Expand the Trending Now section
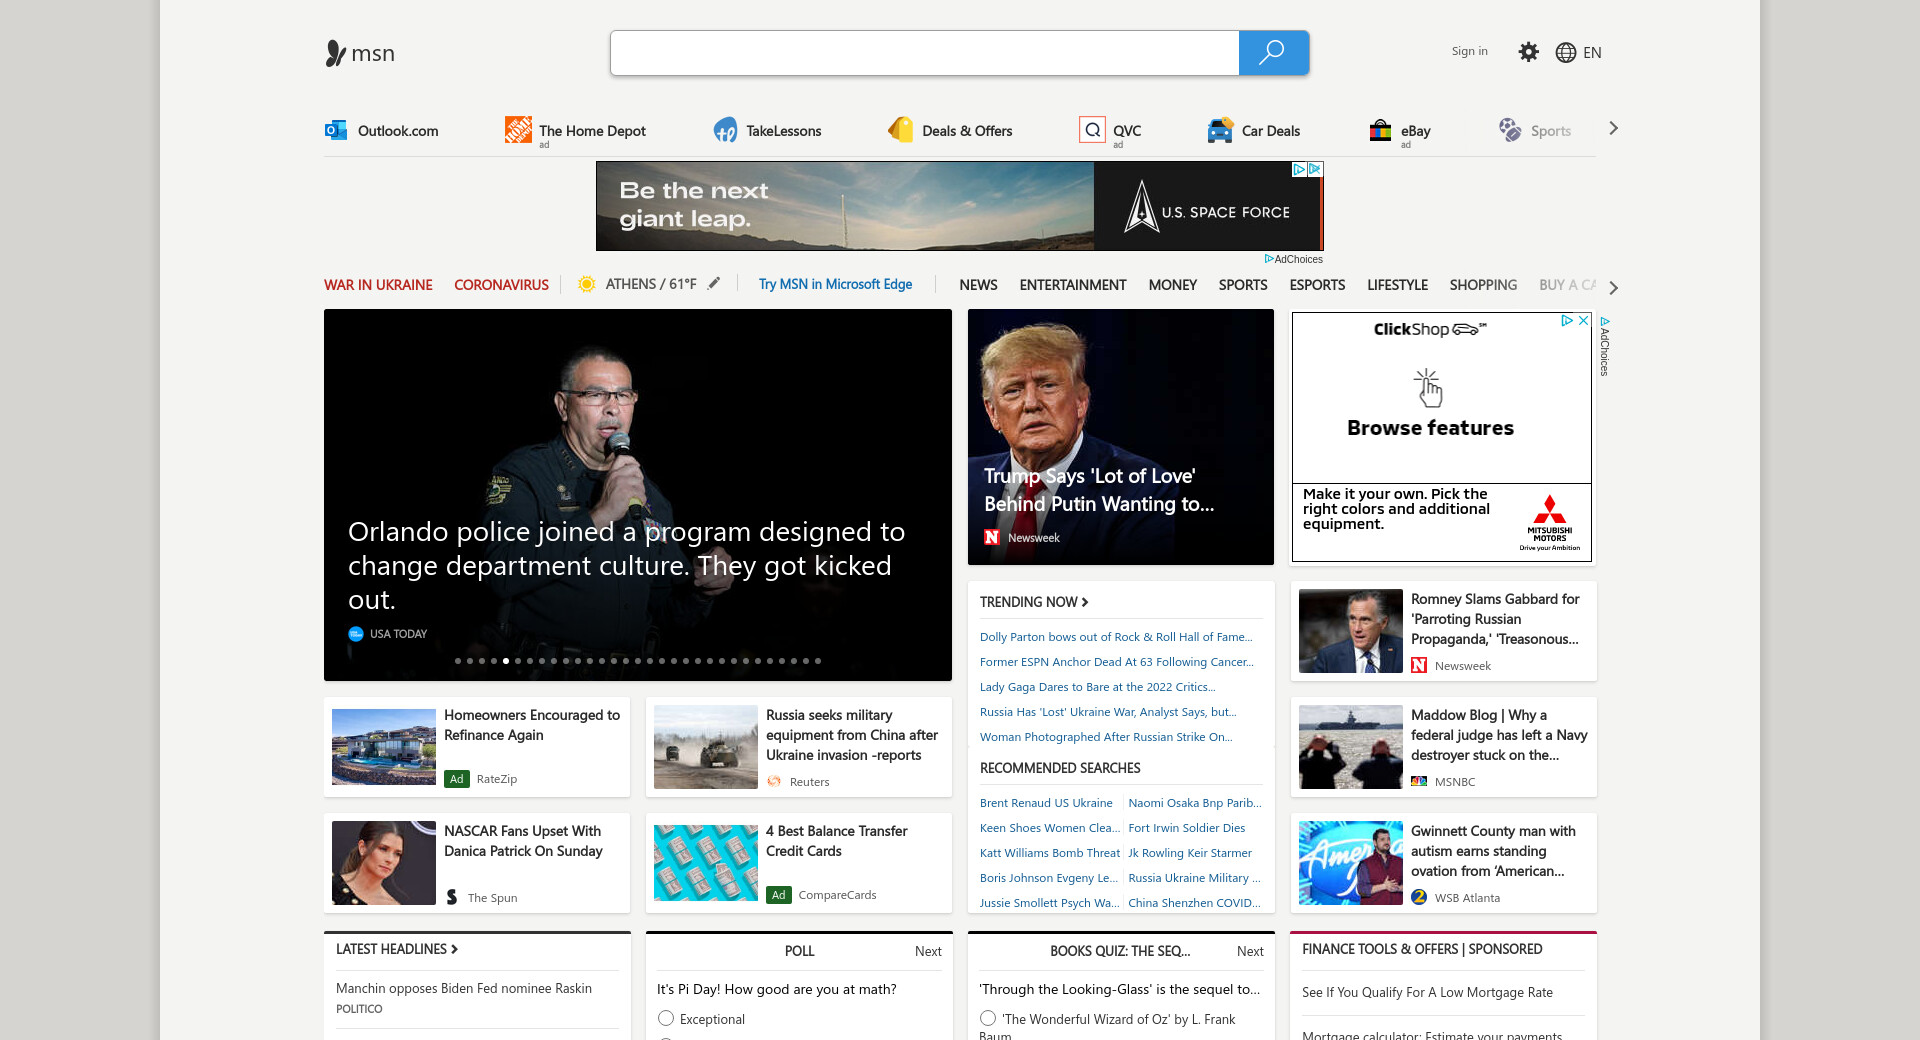The width and height of the screenshot is (1920, 1040). click(1034, 602)
